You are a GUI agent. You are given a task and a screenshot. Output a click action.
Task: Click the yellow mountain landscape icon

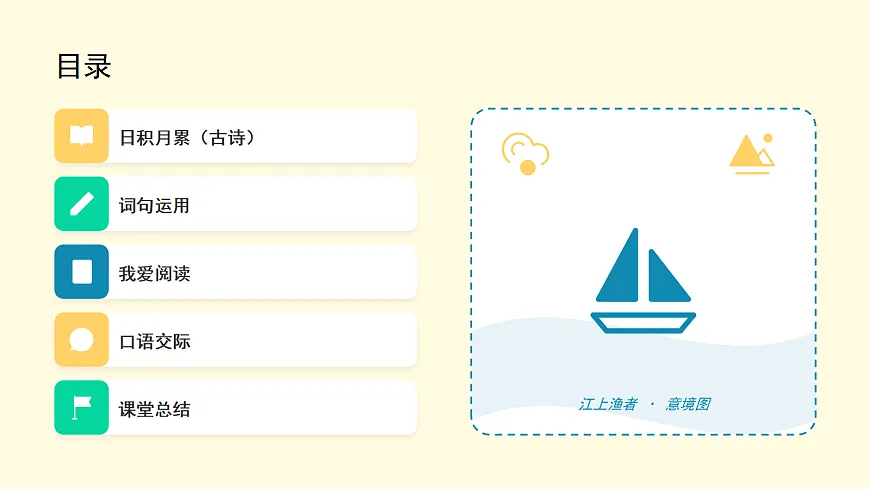pos(751,153)
